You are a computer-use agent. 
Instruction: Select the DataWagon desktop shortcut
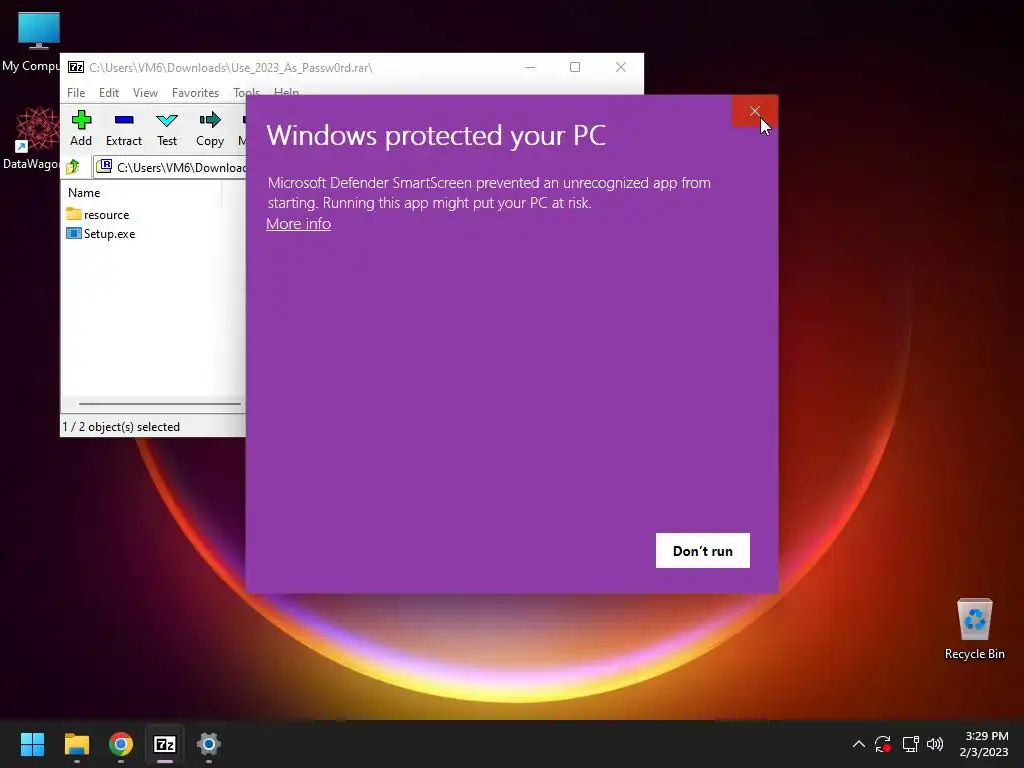click(x=31, y=138)
